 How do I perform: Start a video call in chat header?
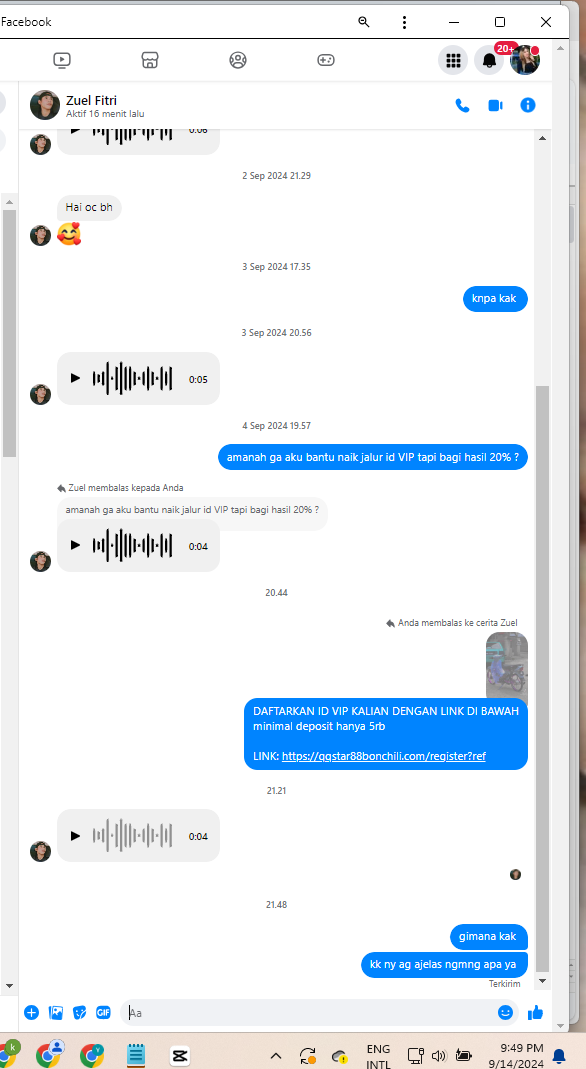pyautogui.click(x=495, y=105)
